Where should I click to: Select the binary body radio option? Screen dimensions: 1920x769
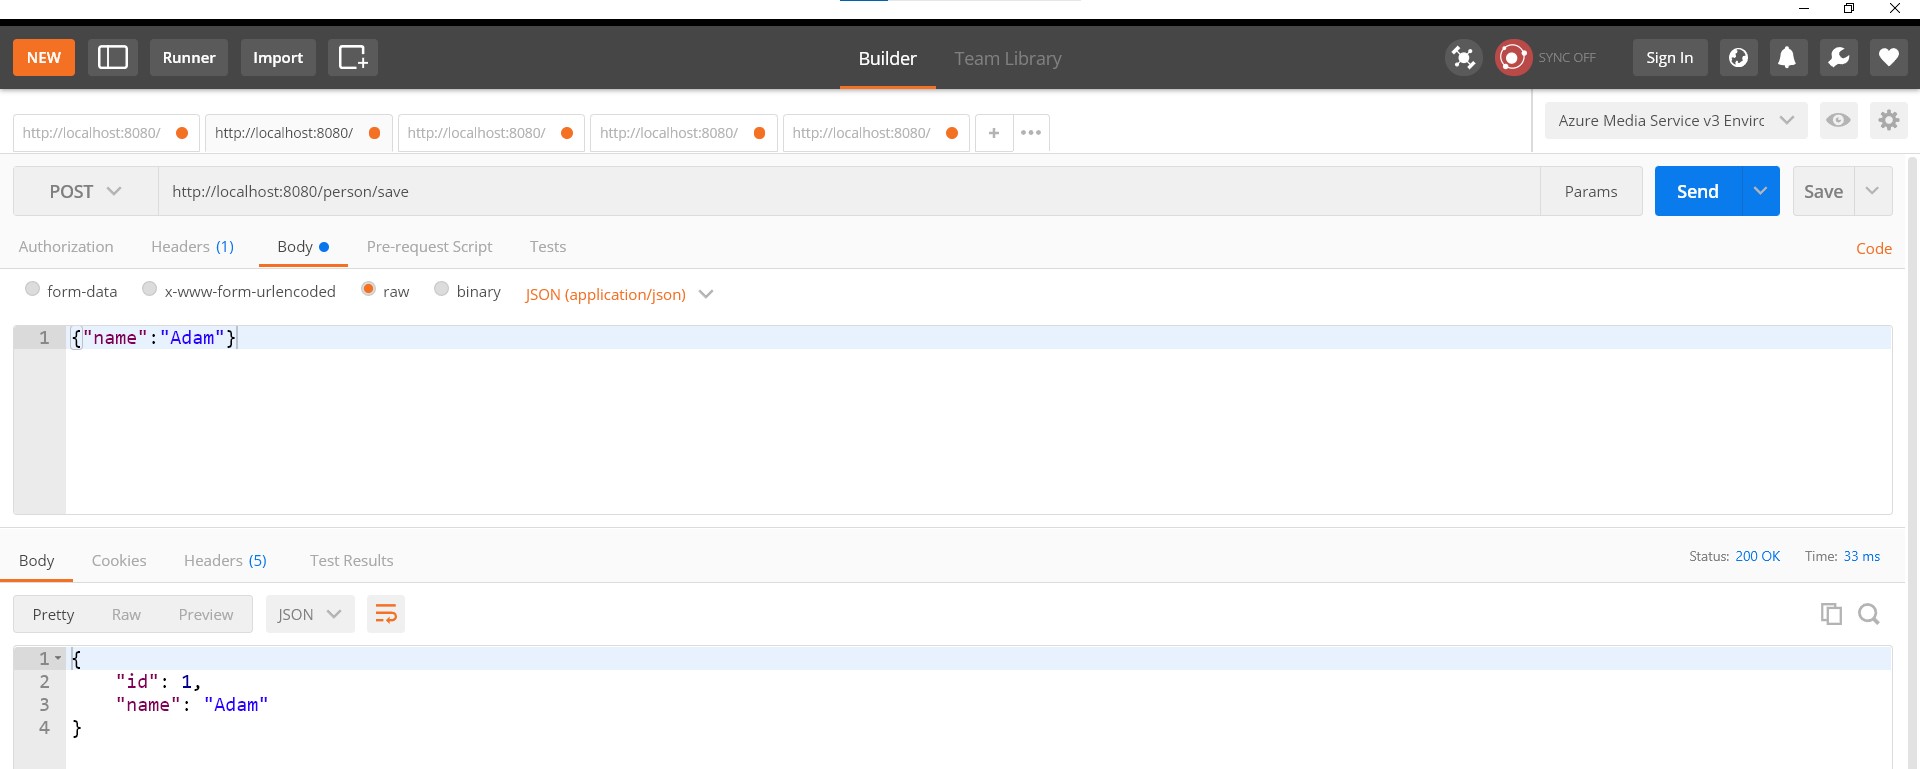441,289
